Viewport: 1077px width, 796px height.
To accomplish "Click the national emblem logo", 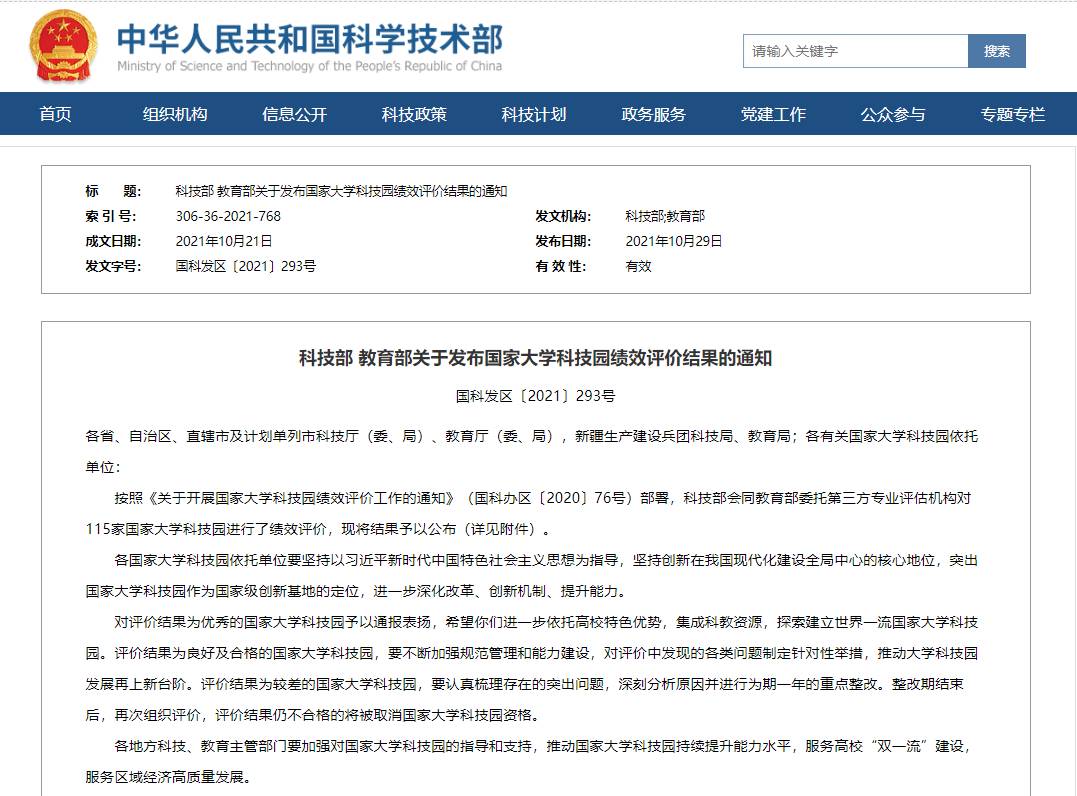I will pos(63,47).
